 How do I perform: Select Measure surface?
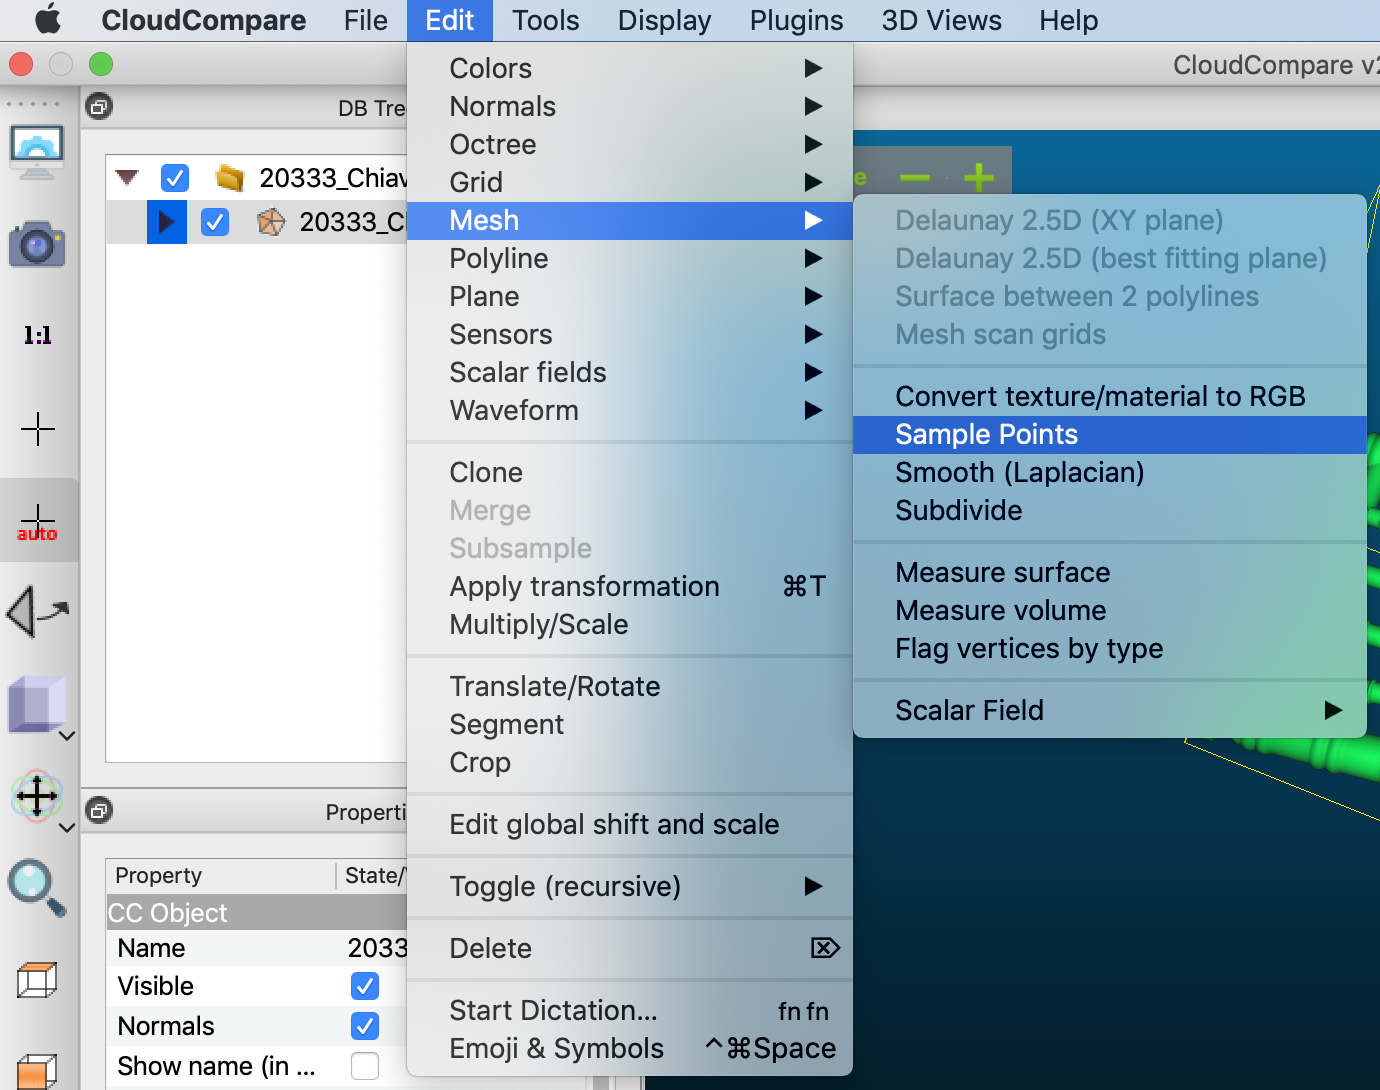(x=1110, y=572)
